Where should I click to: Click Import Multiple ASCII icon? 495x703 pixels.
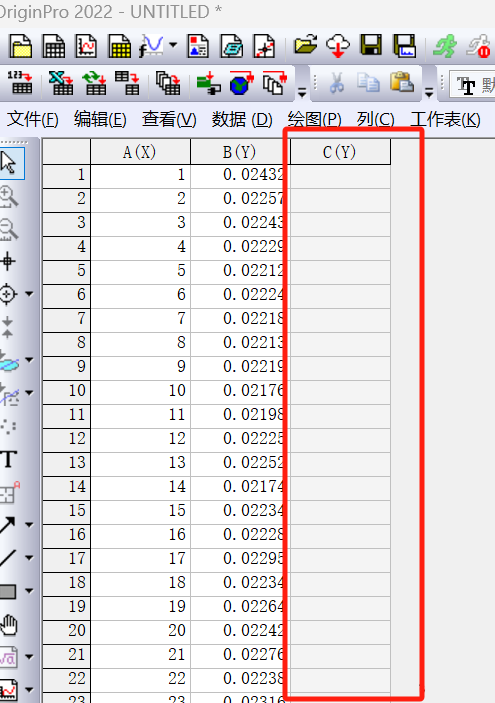point(127,82)
